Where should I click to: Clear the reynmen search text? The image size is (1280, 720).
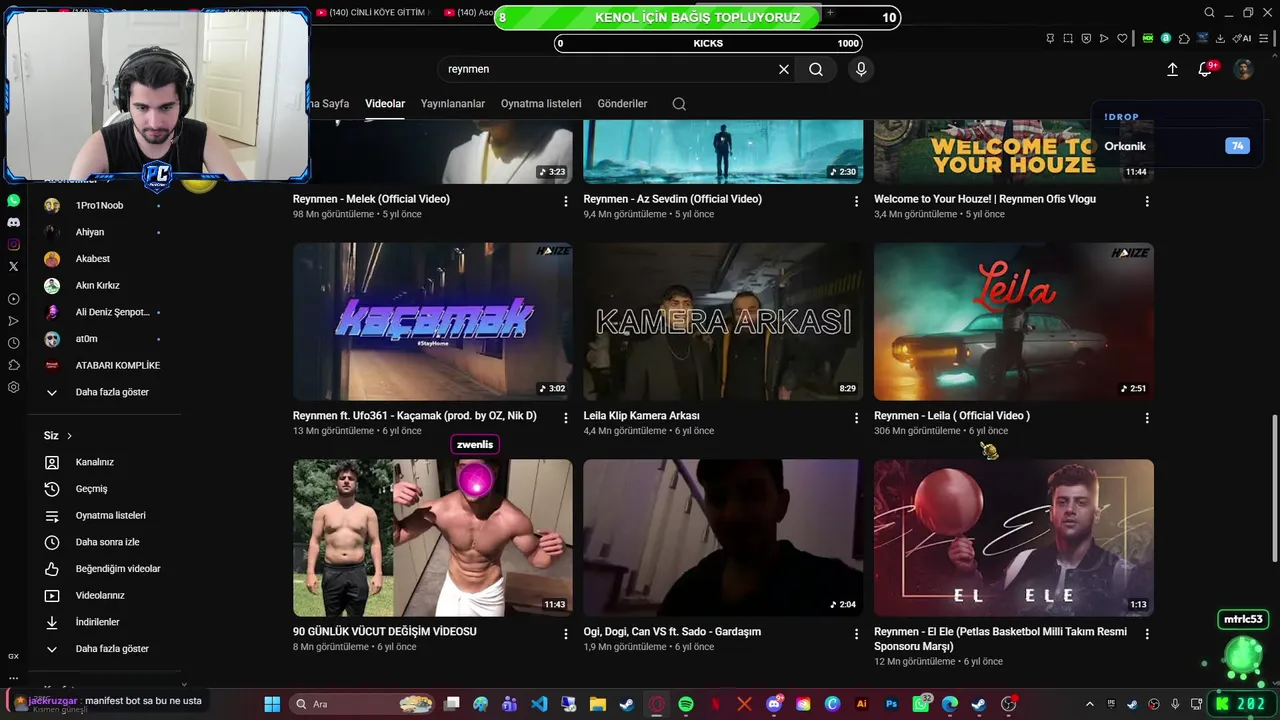tap(784, 69)
